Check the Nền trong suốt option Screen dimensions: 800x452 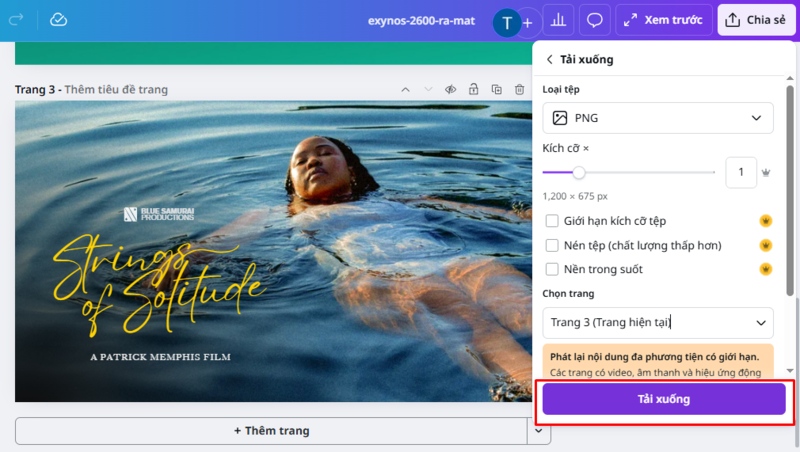[x=552, y=269]
